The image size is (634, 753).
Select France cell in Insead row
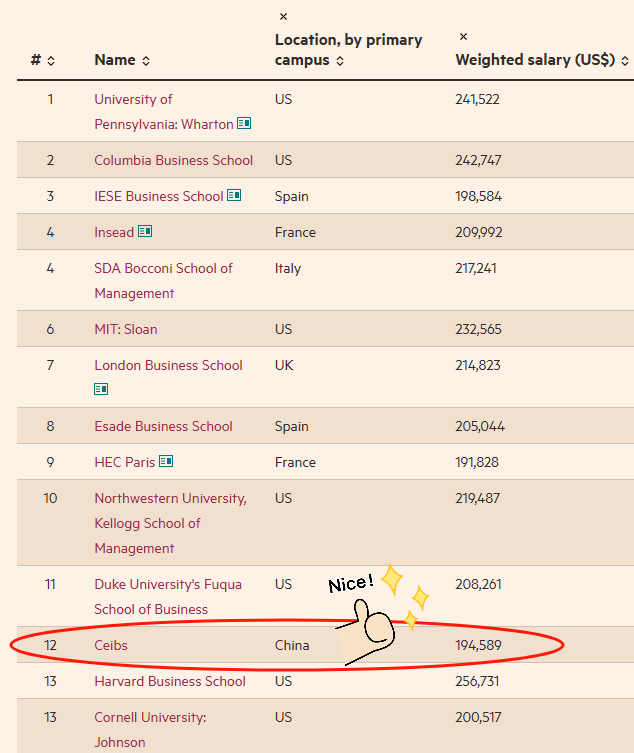pos(295,232)
